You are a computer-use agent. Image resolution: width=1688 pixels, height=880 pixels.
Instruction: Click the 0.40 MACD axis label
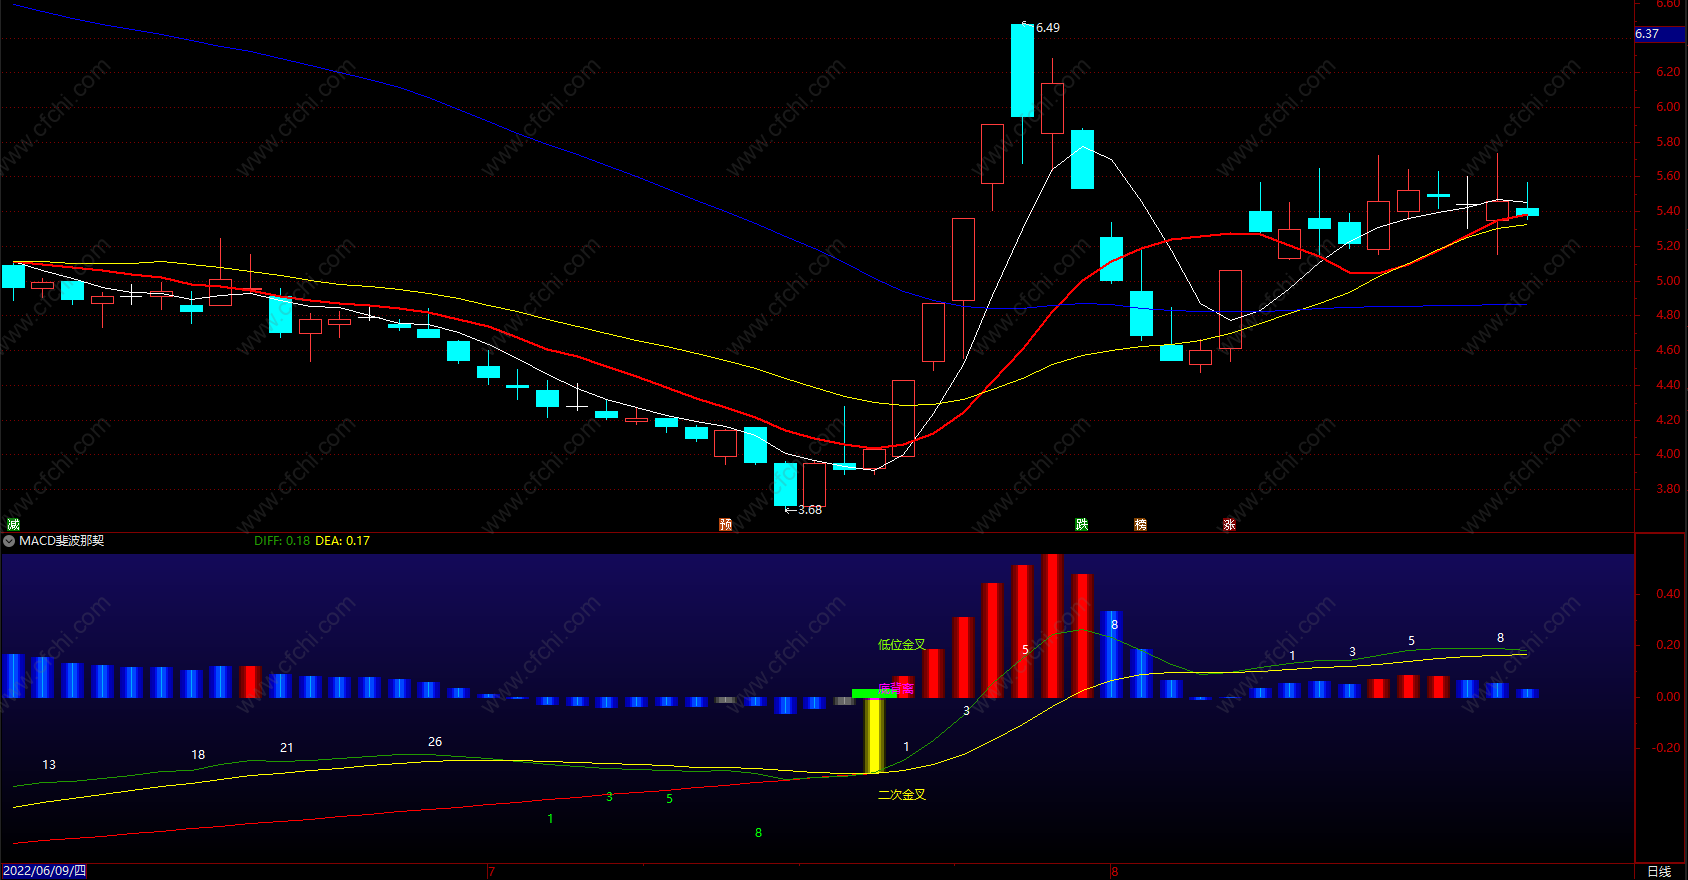1668,594
